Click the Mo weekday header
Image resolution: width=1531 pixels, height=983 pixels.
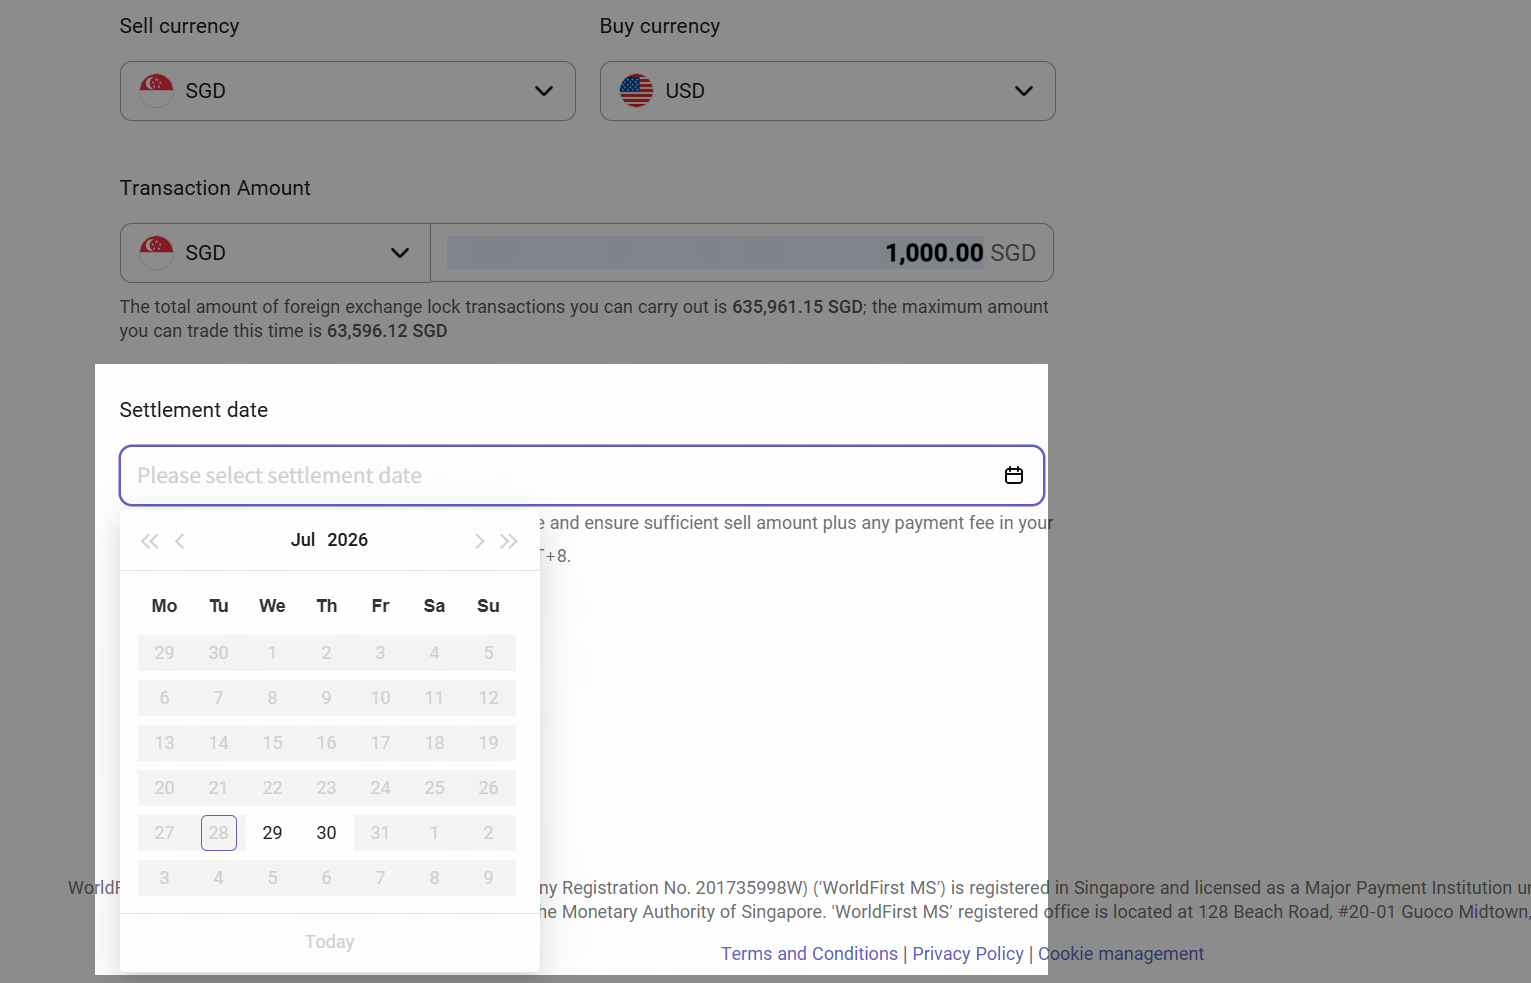click(165, 606)
